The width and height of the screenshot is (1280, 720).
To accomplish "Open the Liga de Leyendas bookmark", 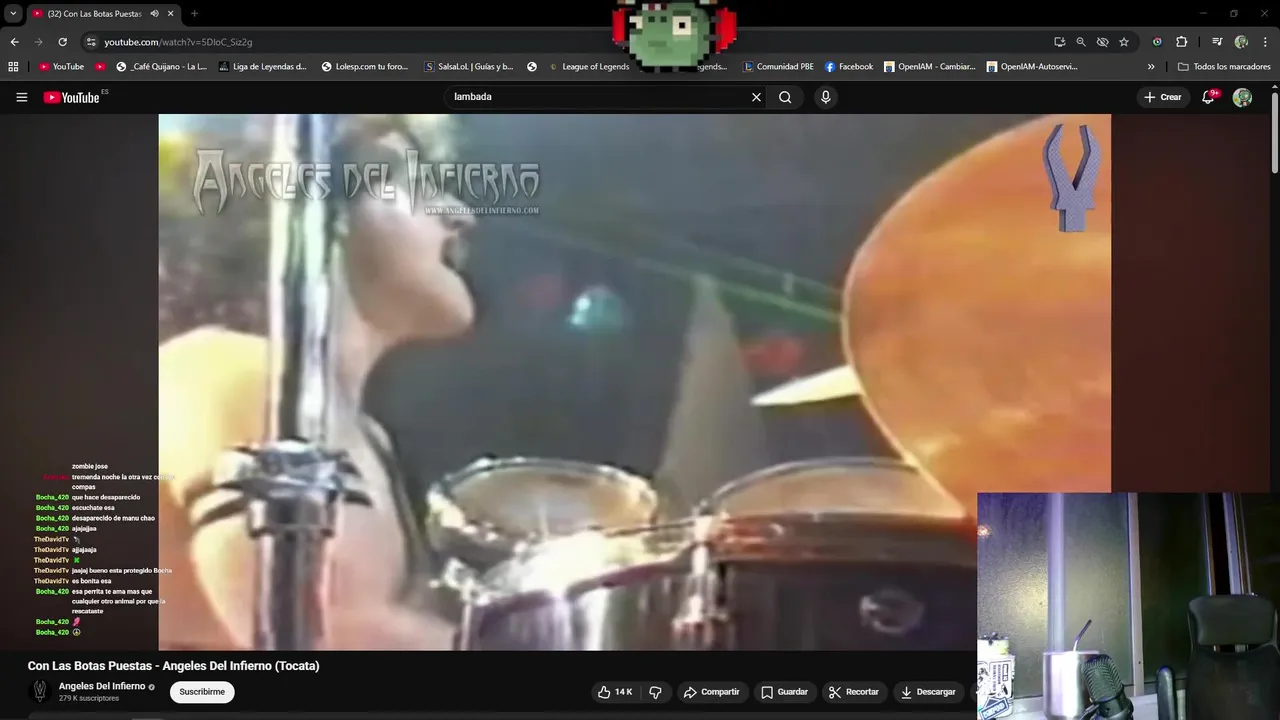I will (262, 67).
